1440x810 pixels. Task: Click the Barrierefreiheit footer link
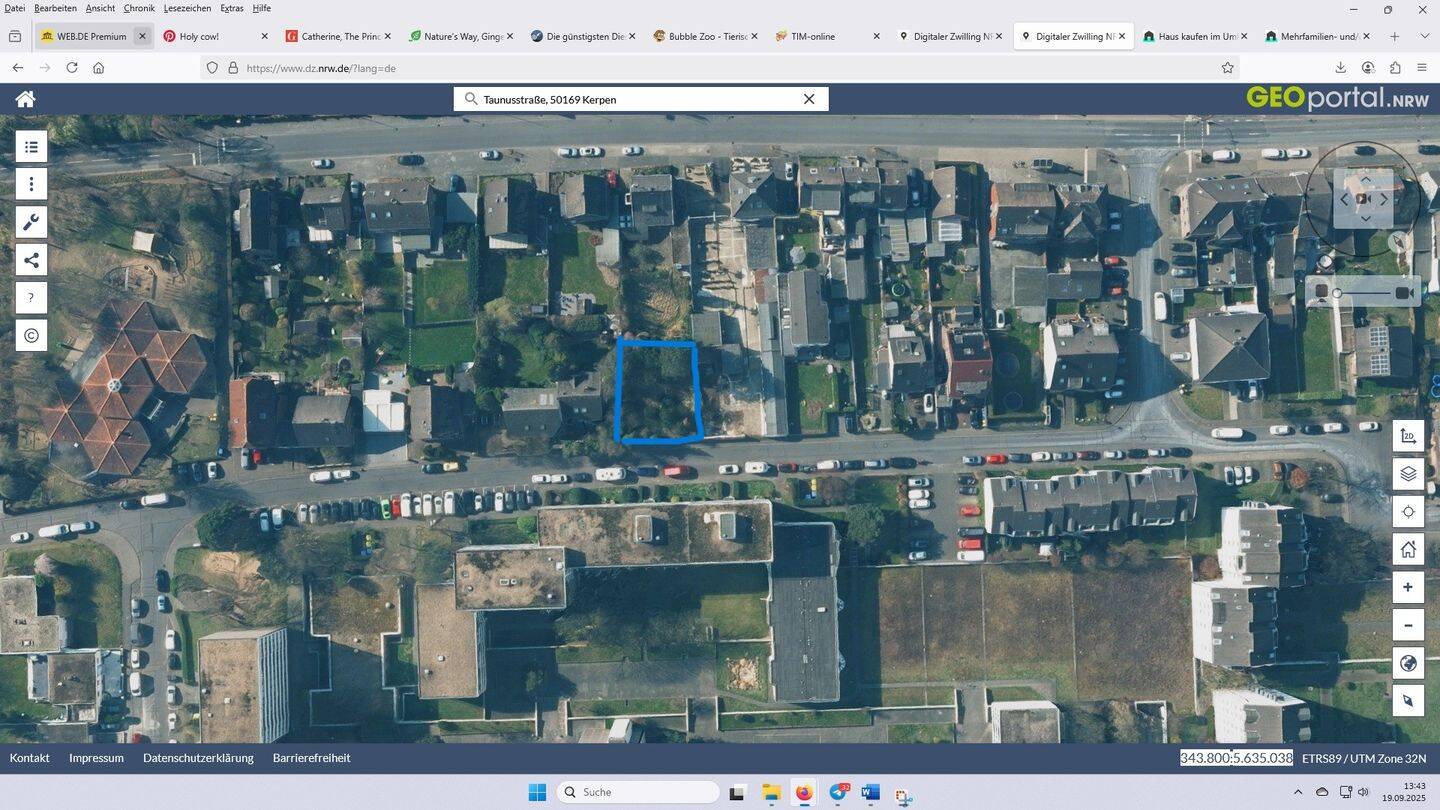[312, 757]
